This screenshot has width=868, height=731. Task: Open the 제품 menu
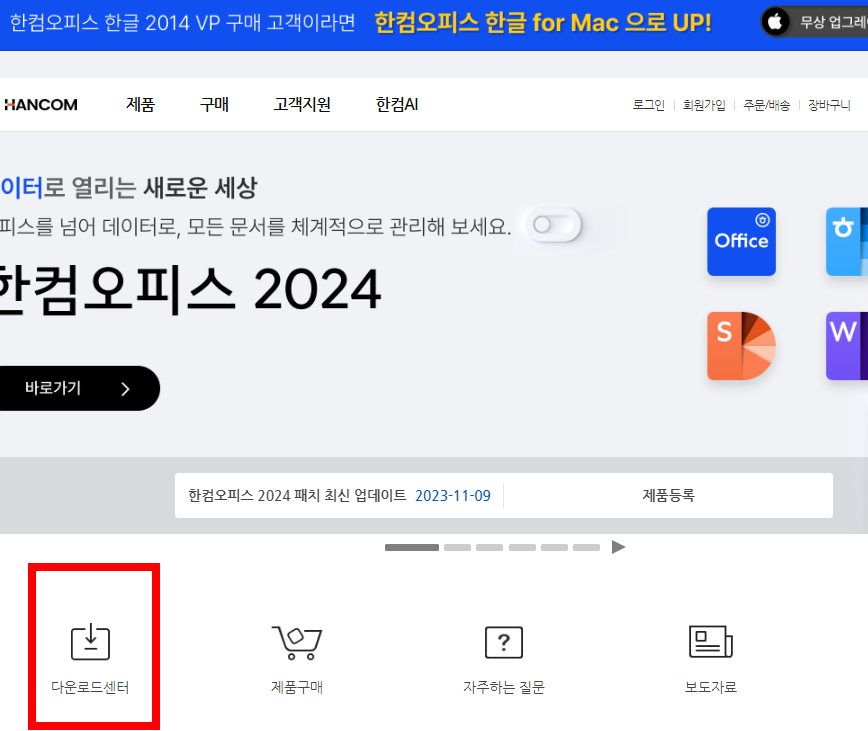pyautogui.click(x=140, y=104)
